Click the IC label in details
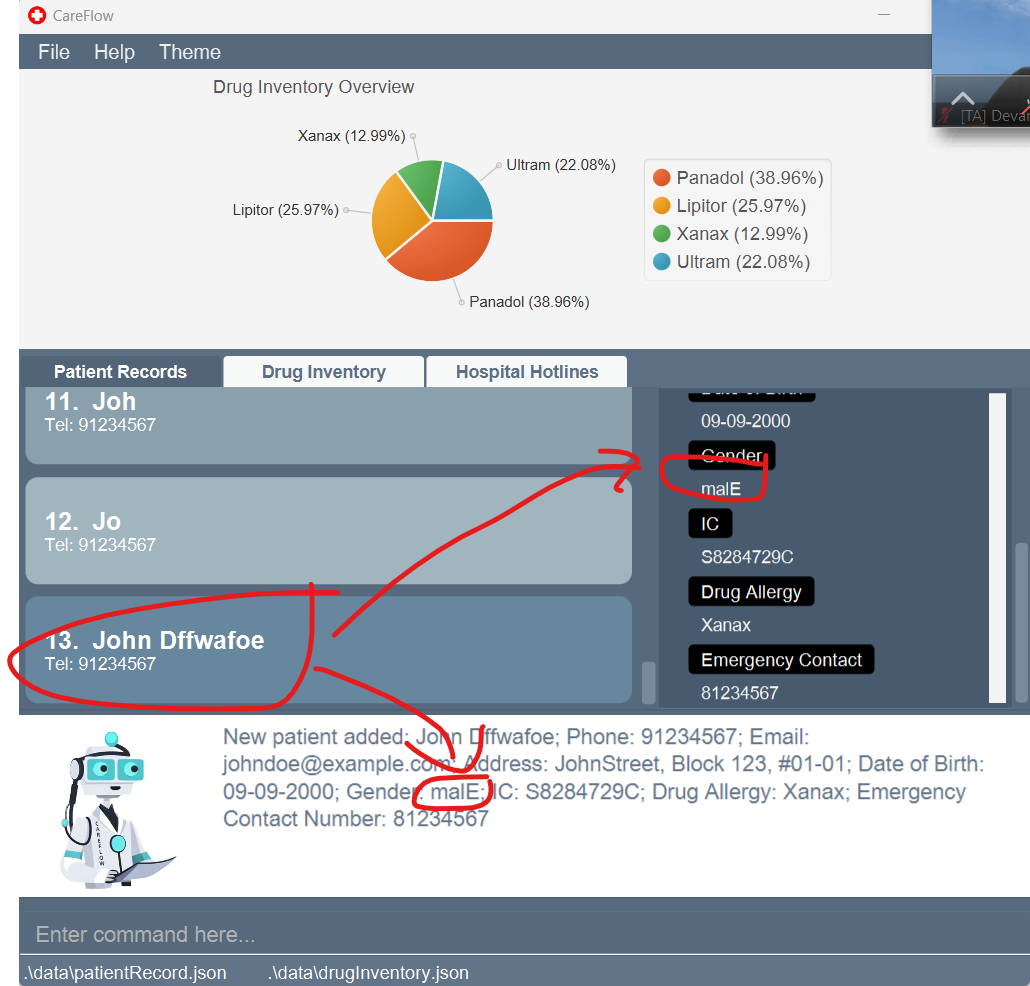This screenshot has width=1030, height=986. click(x=710, y=524)
